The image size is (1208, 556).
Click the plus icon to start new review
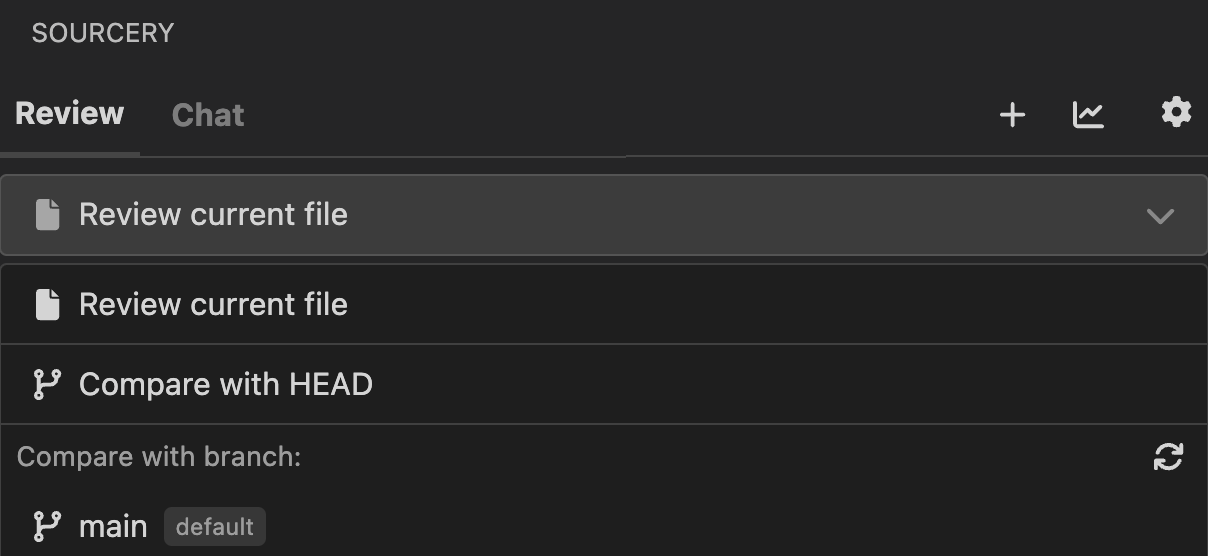coord(1012,115)
